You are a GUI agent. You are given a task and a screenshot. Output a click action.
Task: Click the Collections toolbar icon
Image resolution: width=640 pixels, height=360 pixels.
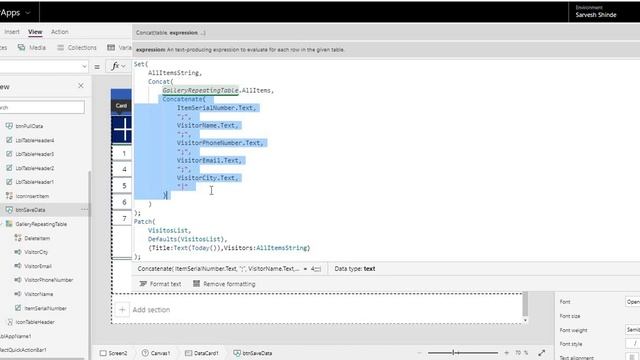click(x=60, y=47)
